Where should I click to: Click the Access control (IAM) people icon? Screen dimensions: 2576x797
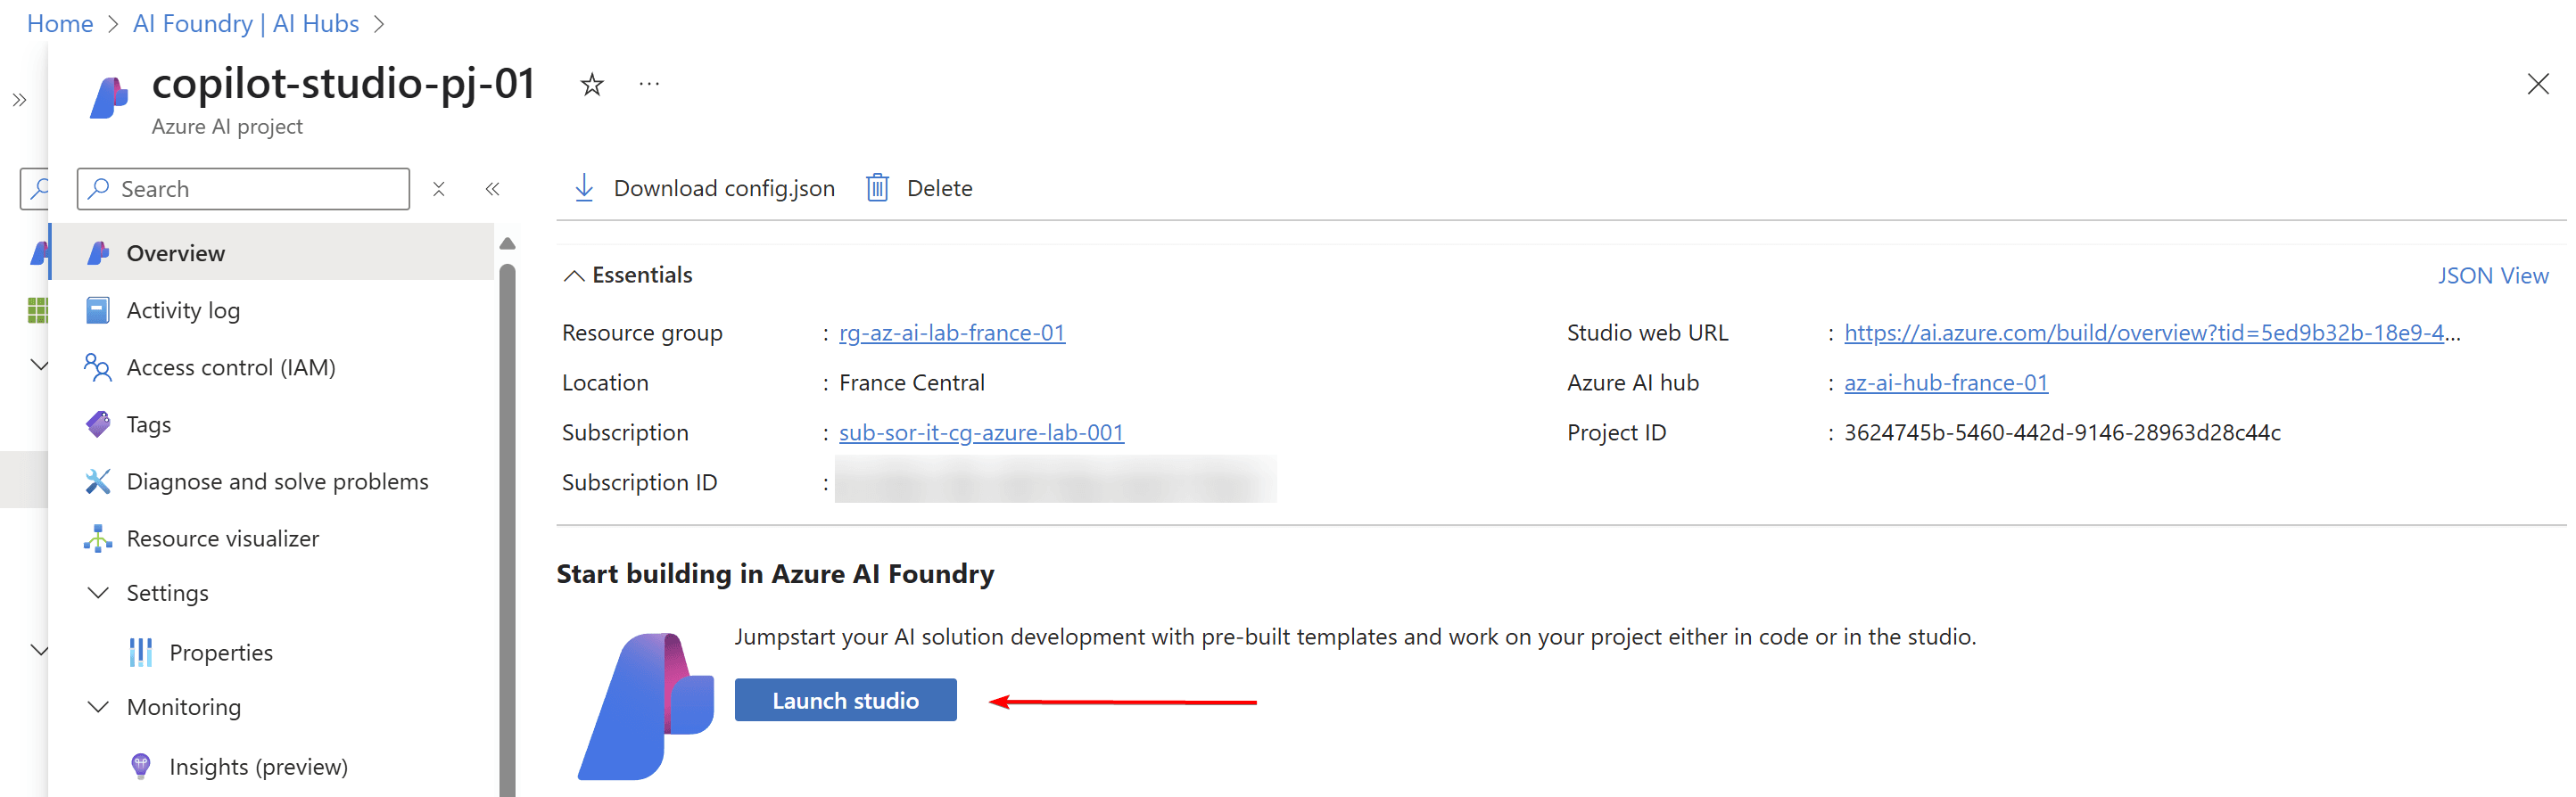[98, 367]
